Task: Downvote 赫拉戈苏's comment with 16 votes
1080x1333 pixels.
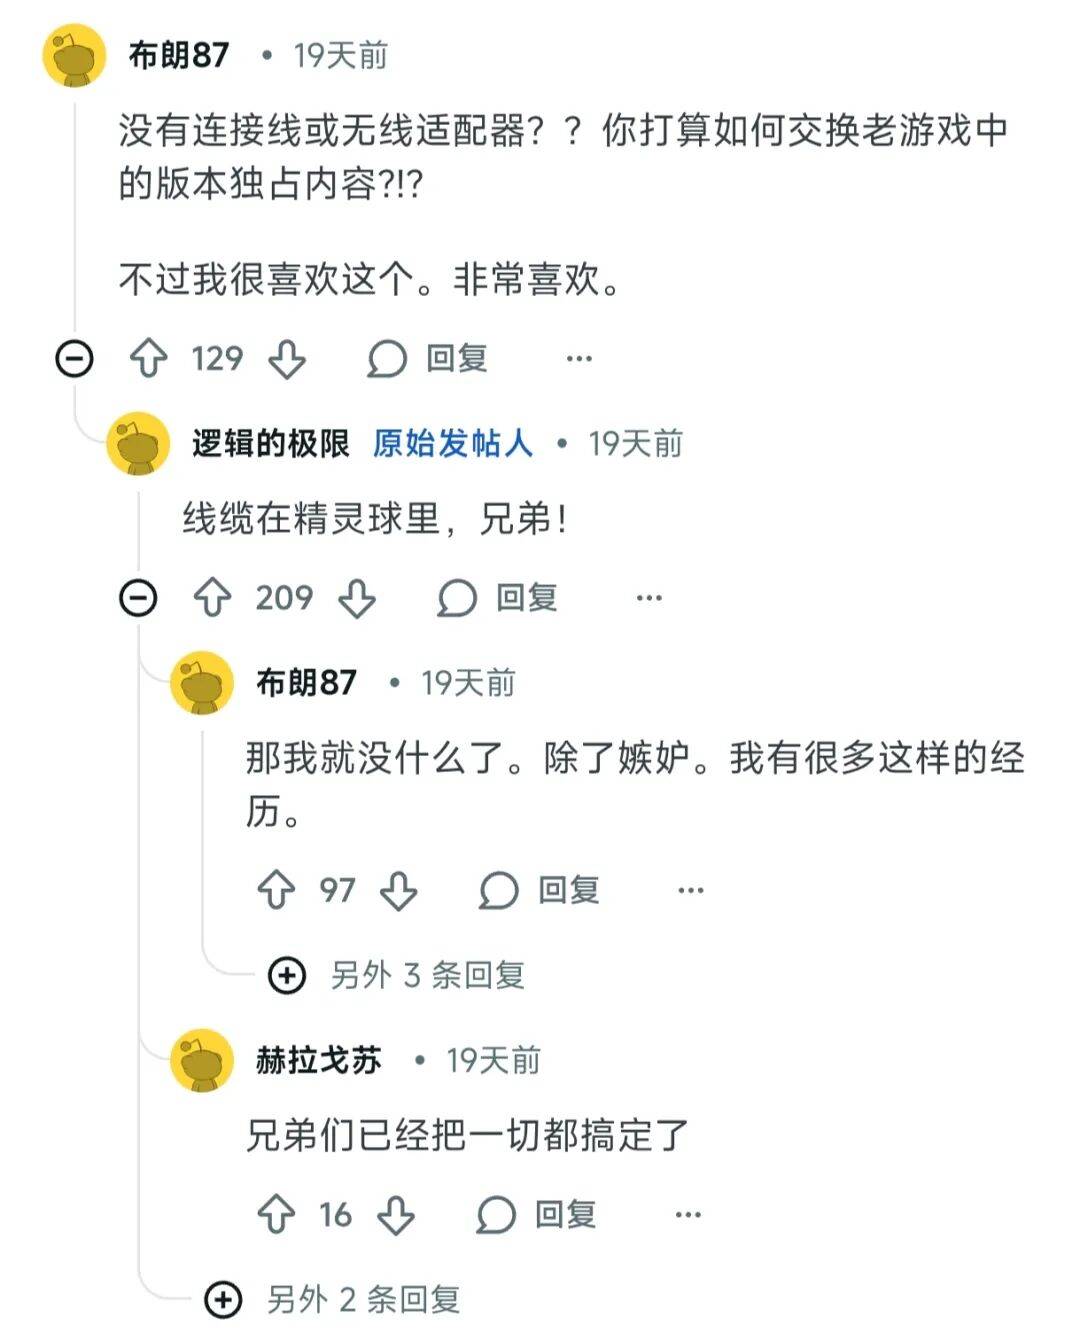Action: point(396,1214)
